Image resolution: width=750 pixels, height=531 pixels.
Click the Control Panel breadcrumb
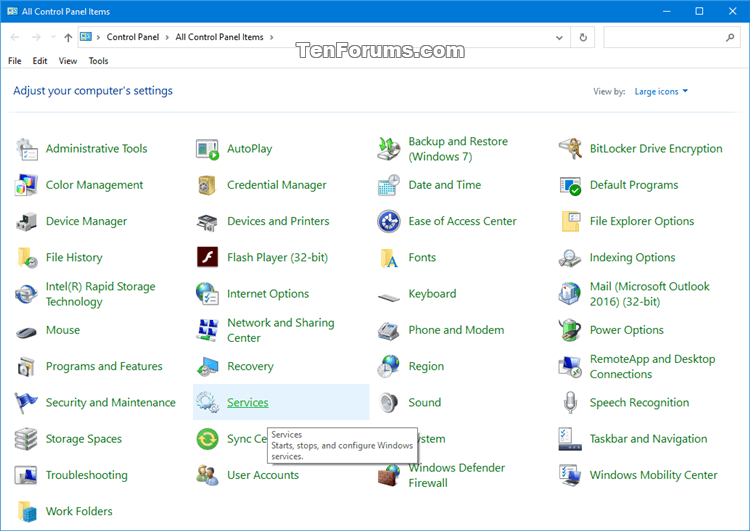tap(132, 37)
